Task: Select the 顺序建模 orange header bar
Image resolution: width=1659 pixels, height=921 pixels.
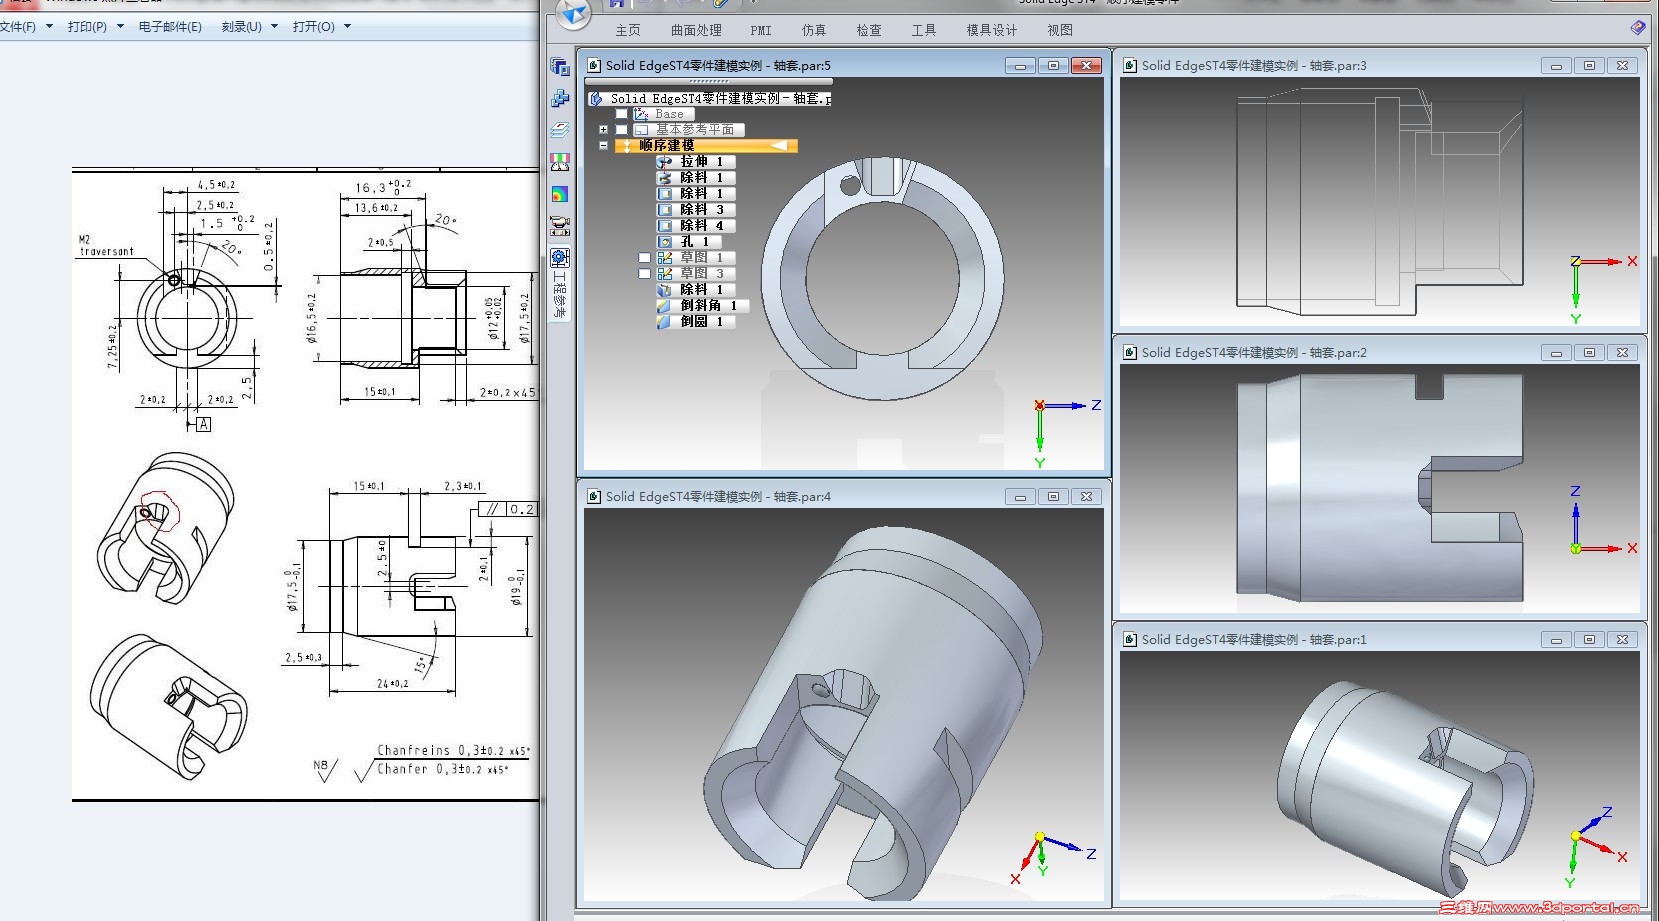Action: (706, 145)
